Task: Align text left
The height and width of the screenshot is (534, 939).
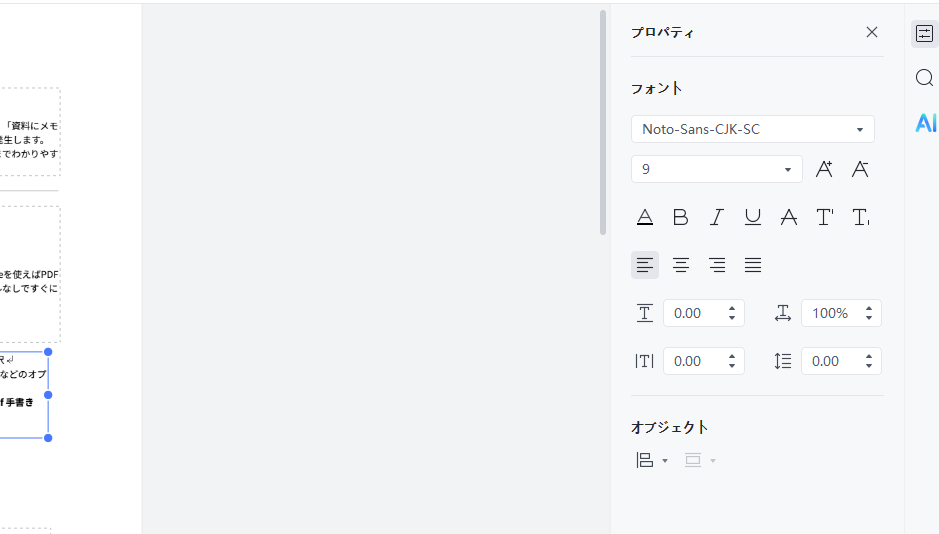Action: [x=644, y=265]
